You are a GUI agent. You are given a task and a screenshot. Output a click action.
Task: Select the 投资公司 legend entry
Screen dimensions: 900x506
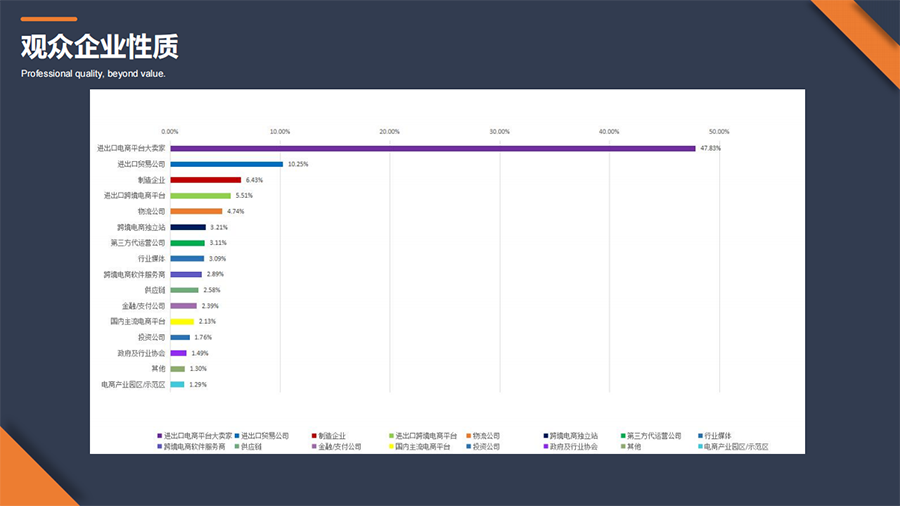pos(486,446)
